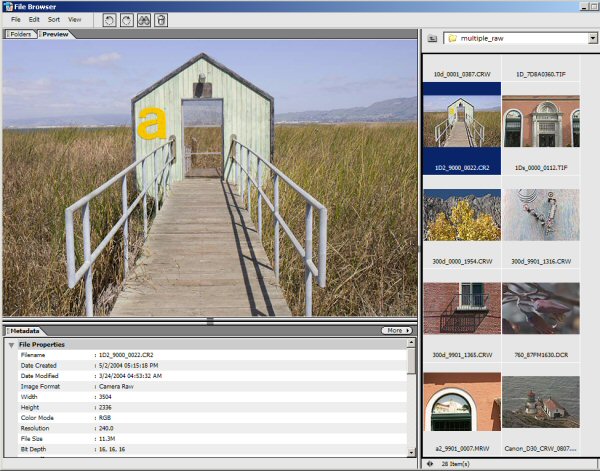
Task: Select the Preview tab
Action: pos(55,34)
